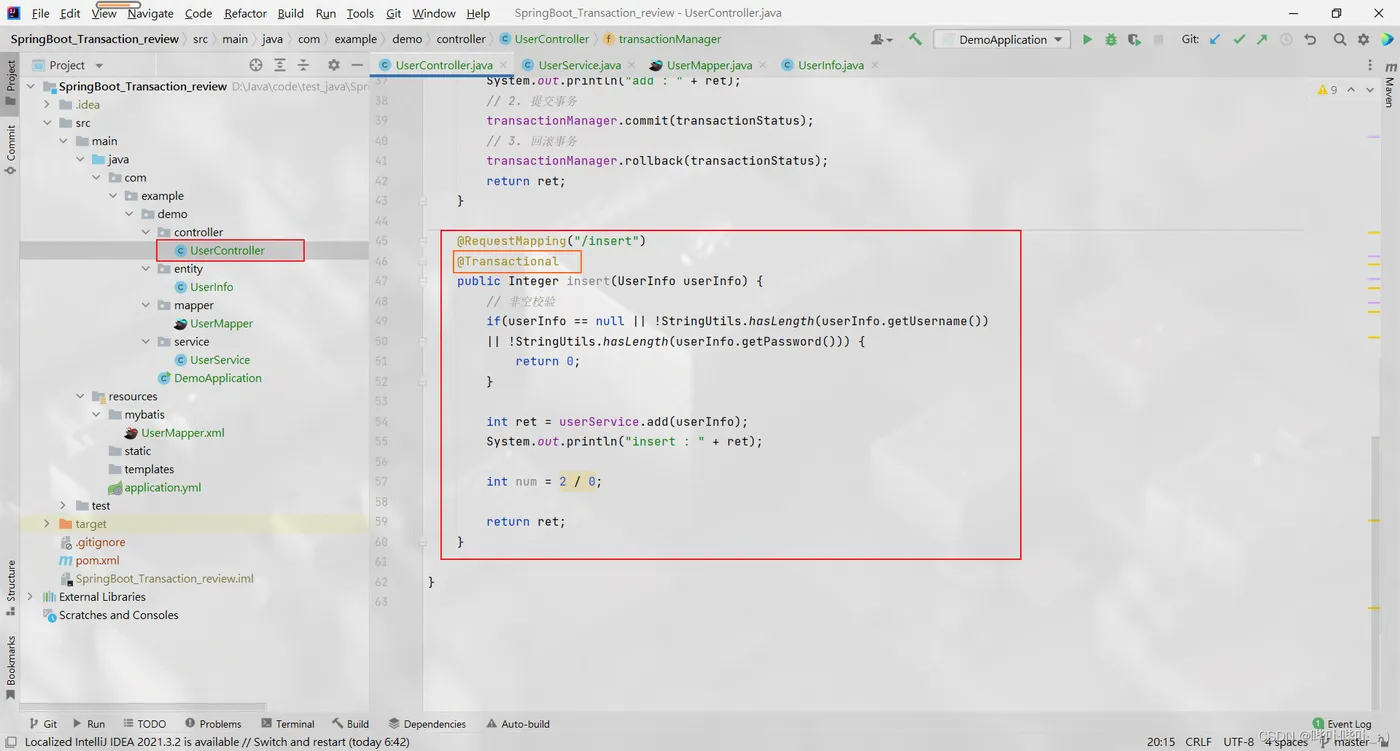The width and height of the screenshot is (1400, 751).
Task: Build project with the hammer icon
Action: point(915,39)
